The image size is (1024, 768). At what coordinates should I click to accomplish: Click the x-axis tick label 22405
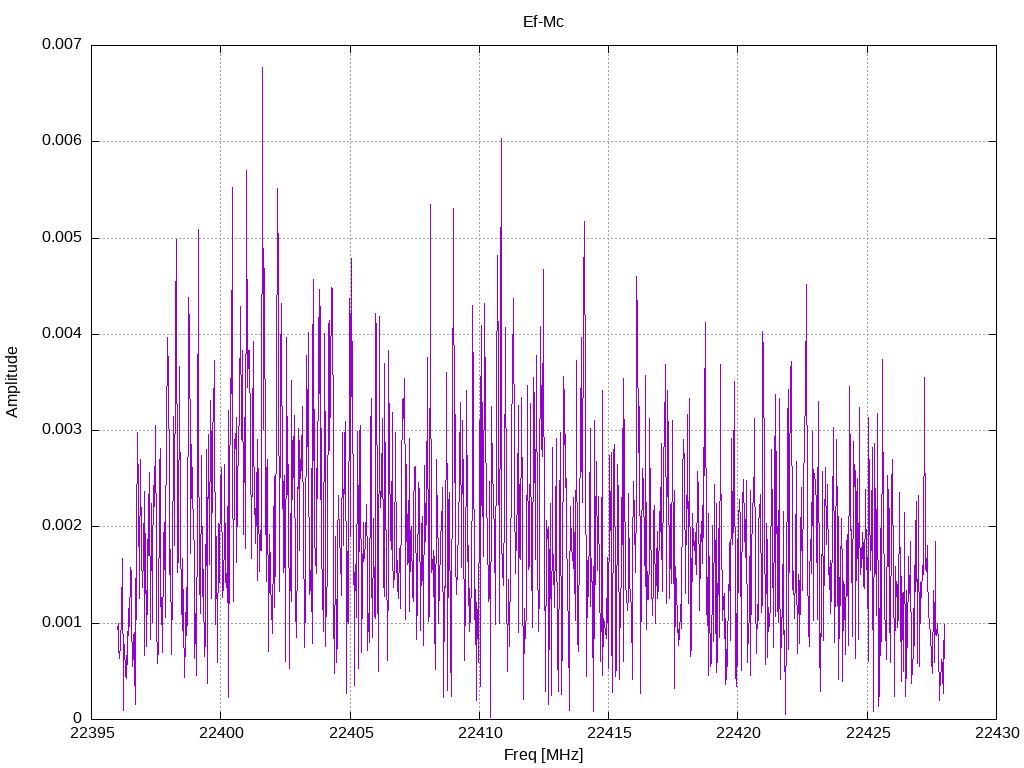[x=351, y=733]
